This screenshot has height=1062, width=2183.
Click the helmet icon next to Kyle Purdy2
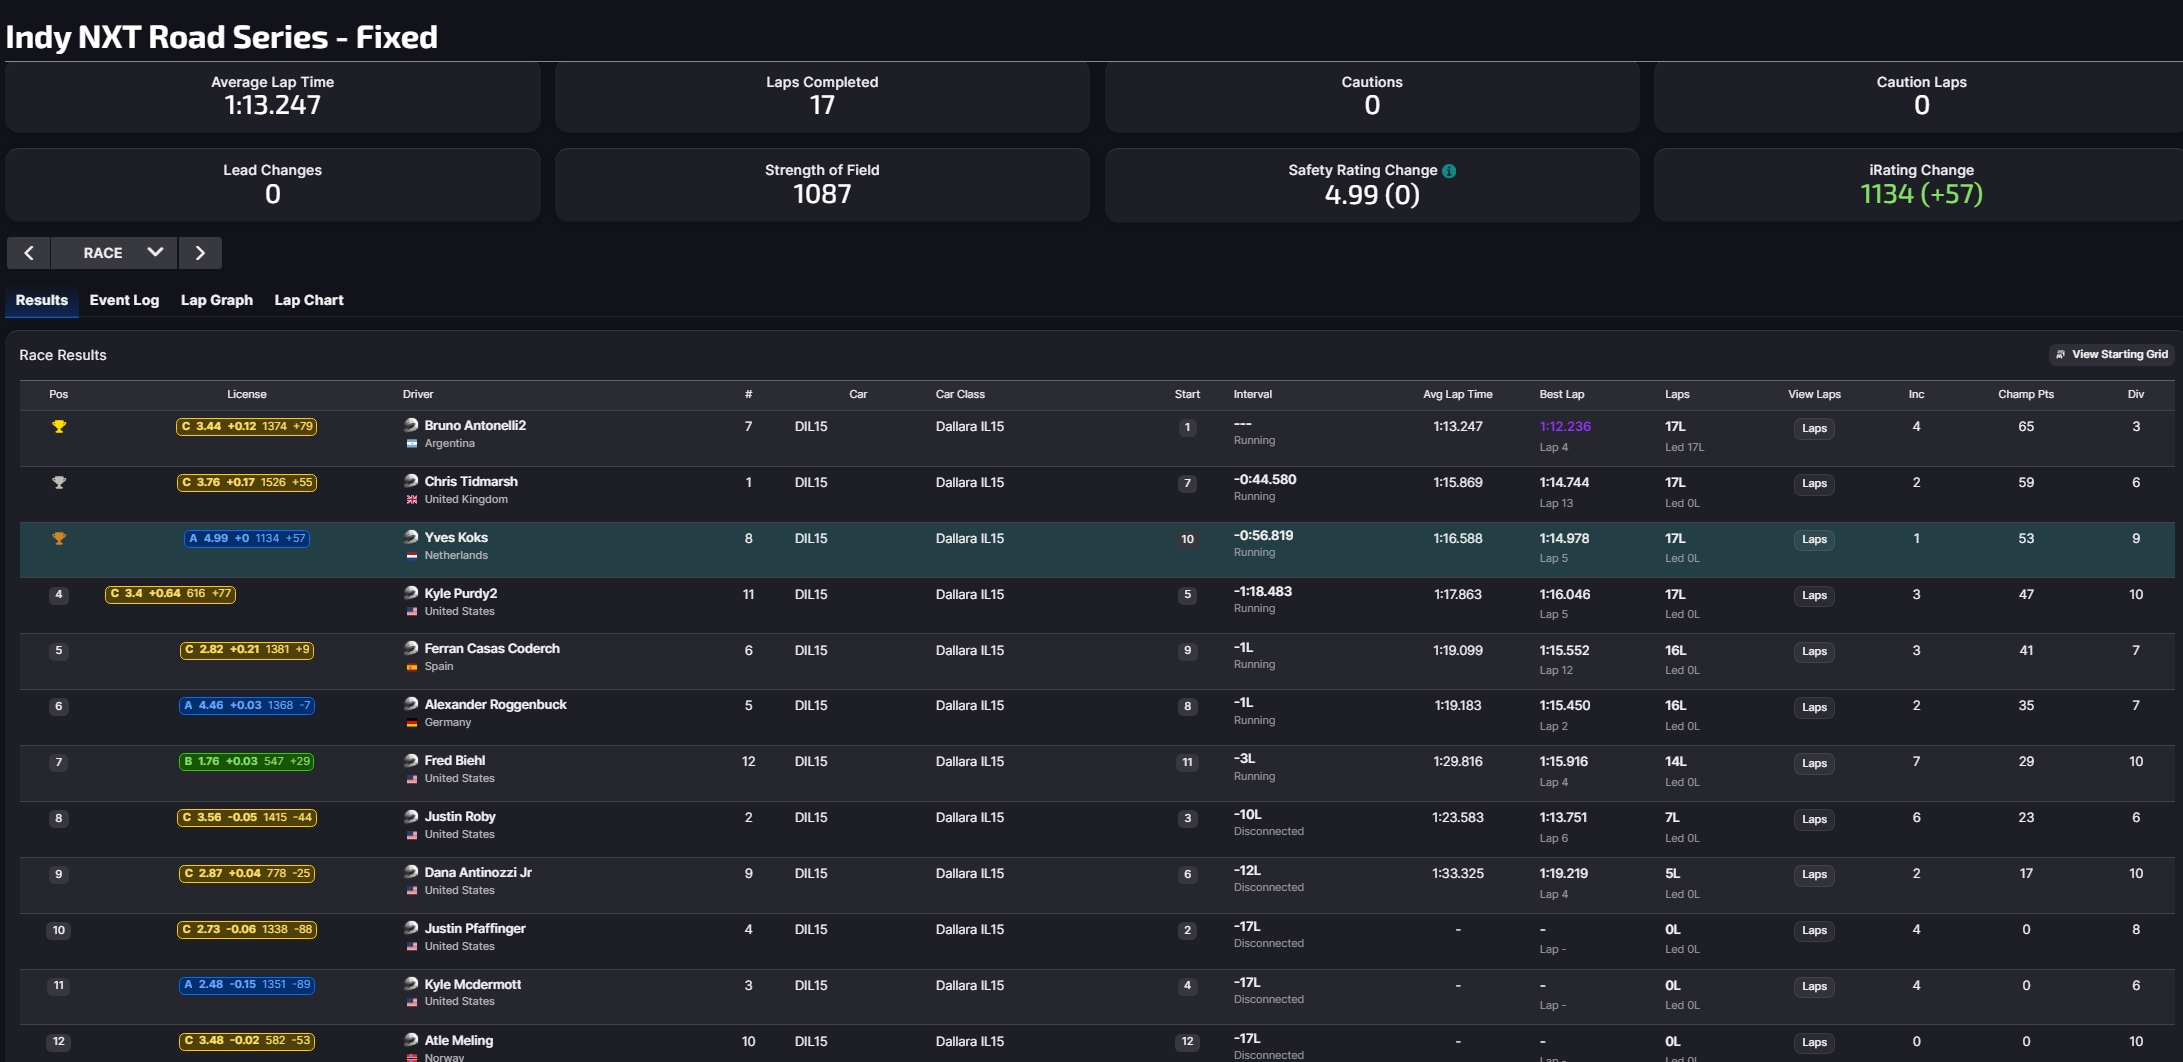pyautogui.click(x=411, y=593)
